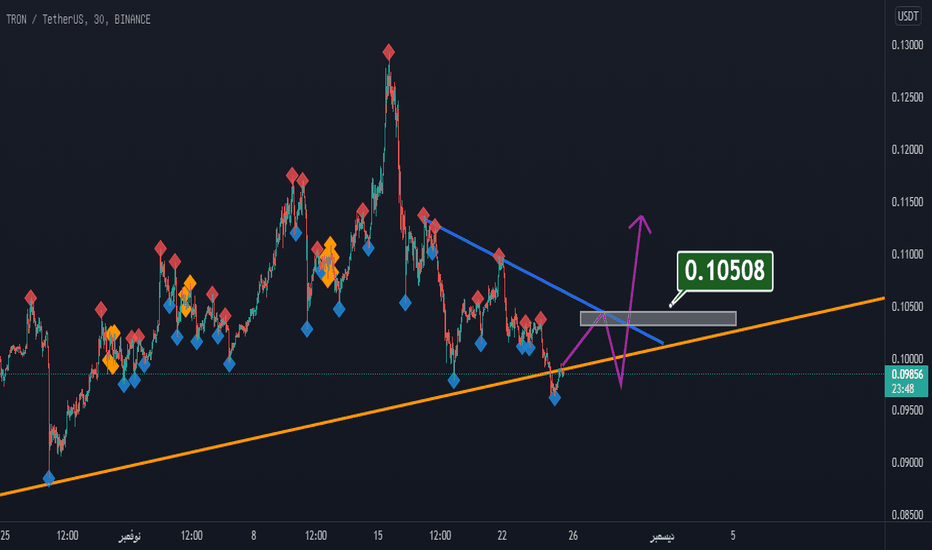Click the 0.10500 price axis label

[x=907, y=307]
